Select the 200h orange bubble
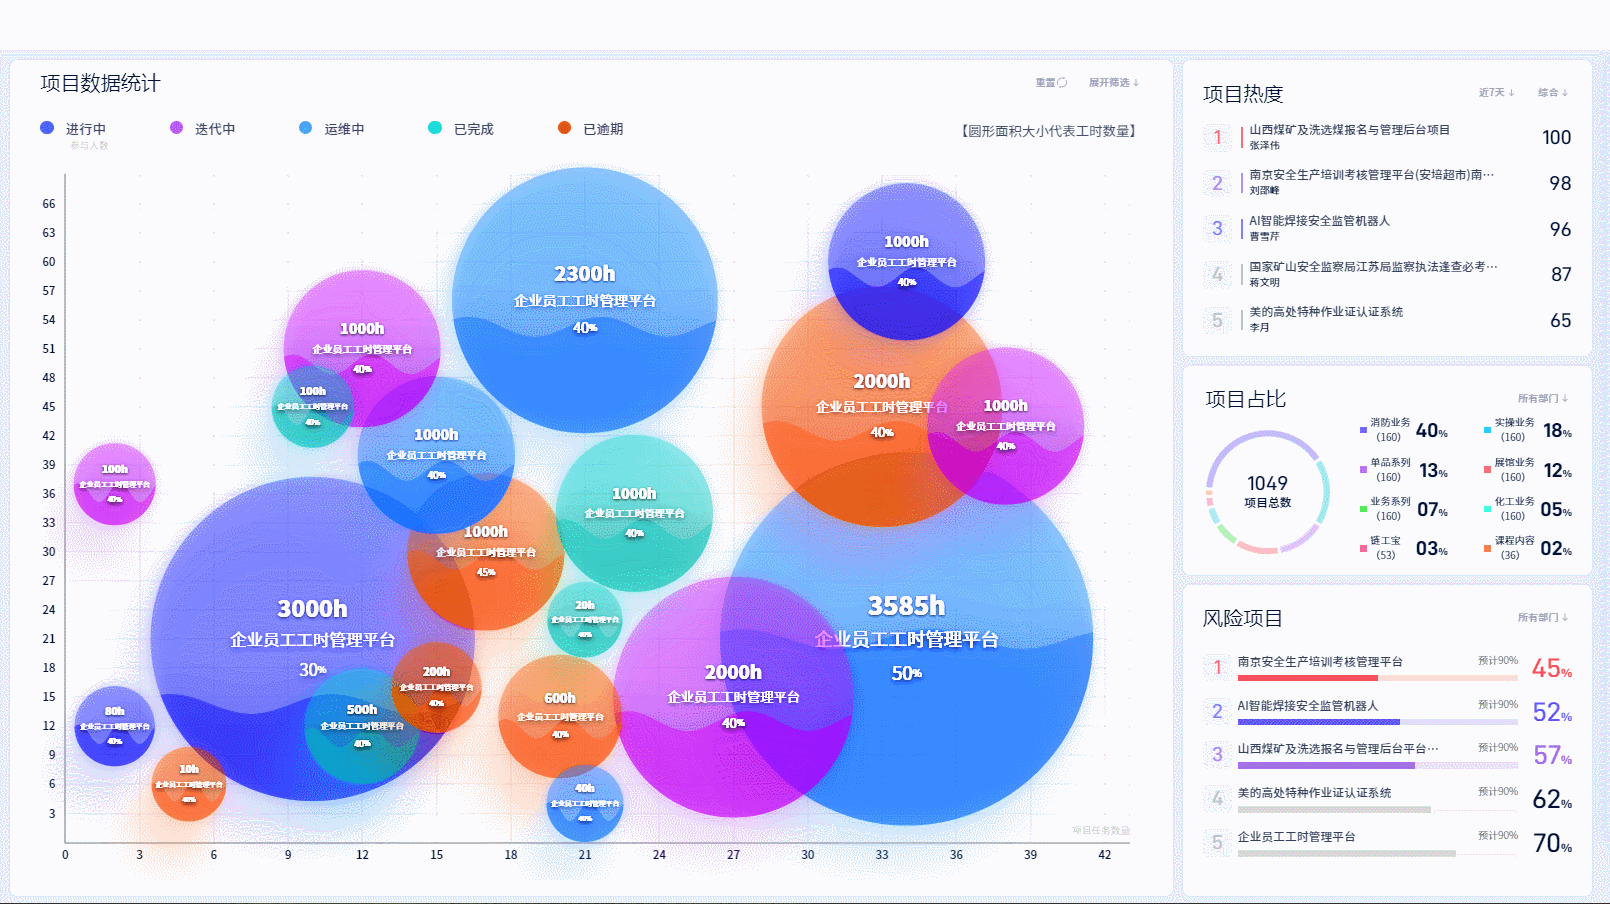Viewport: 1610px width, 904px height. [x=436, y=687]
